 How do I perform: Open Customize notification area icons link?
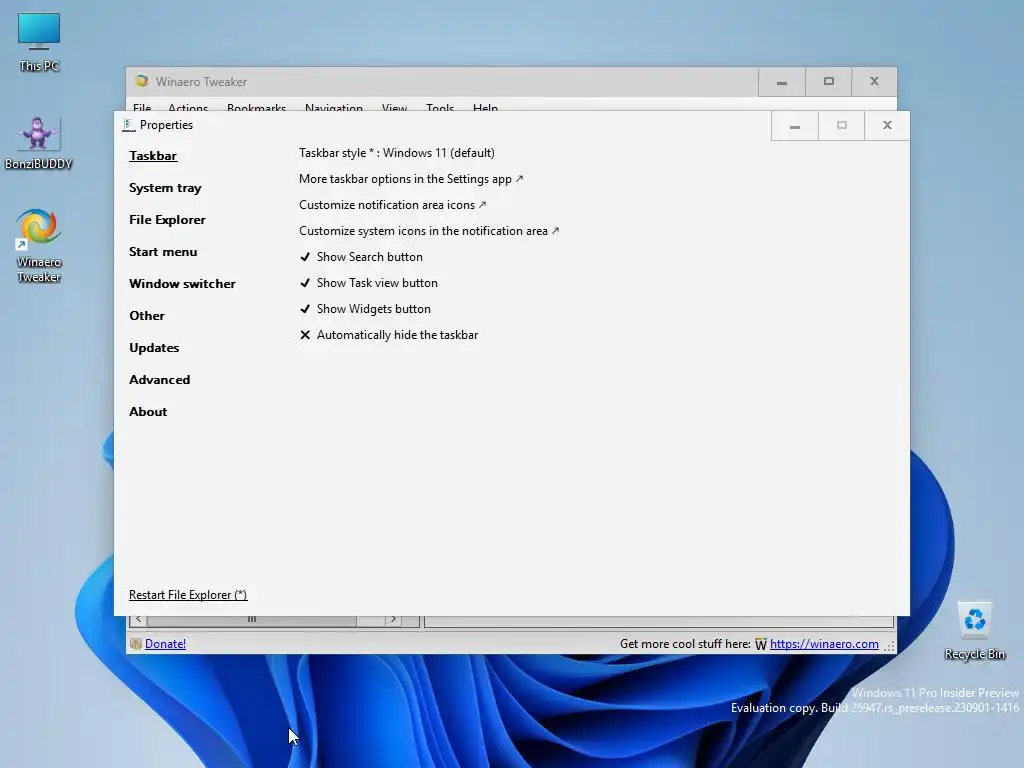[x=392, y=205]
